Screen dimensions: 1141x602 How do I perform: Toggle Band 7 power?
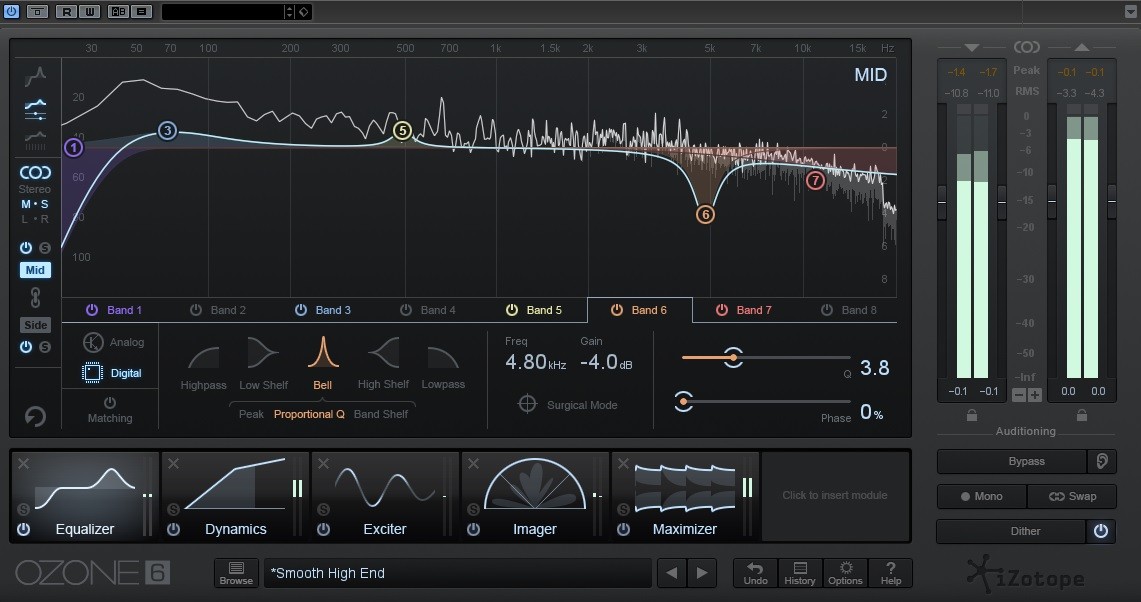[x=722, y=310]
